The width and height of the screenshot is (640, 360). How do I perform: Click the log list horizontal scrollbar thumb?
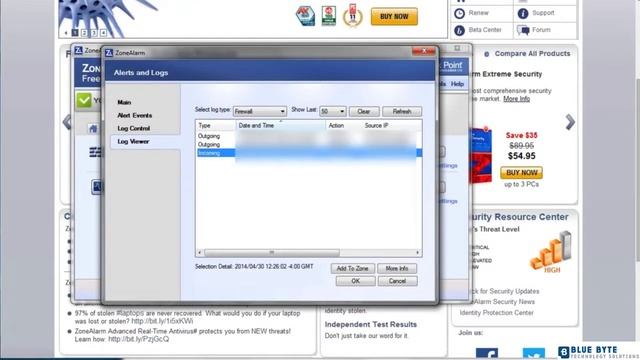[272, 253]
